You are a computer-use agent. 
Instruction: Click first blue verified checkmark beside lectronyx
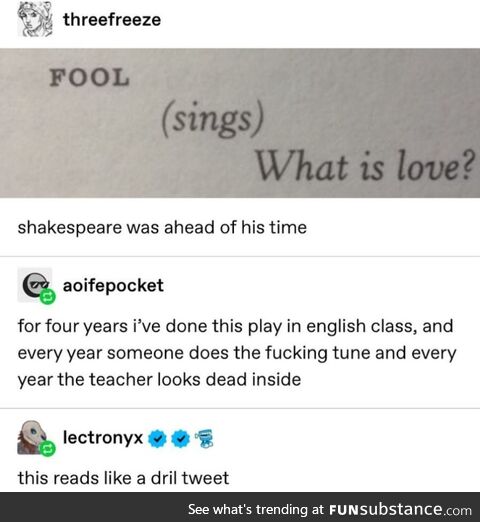click(x=157, y=439)
